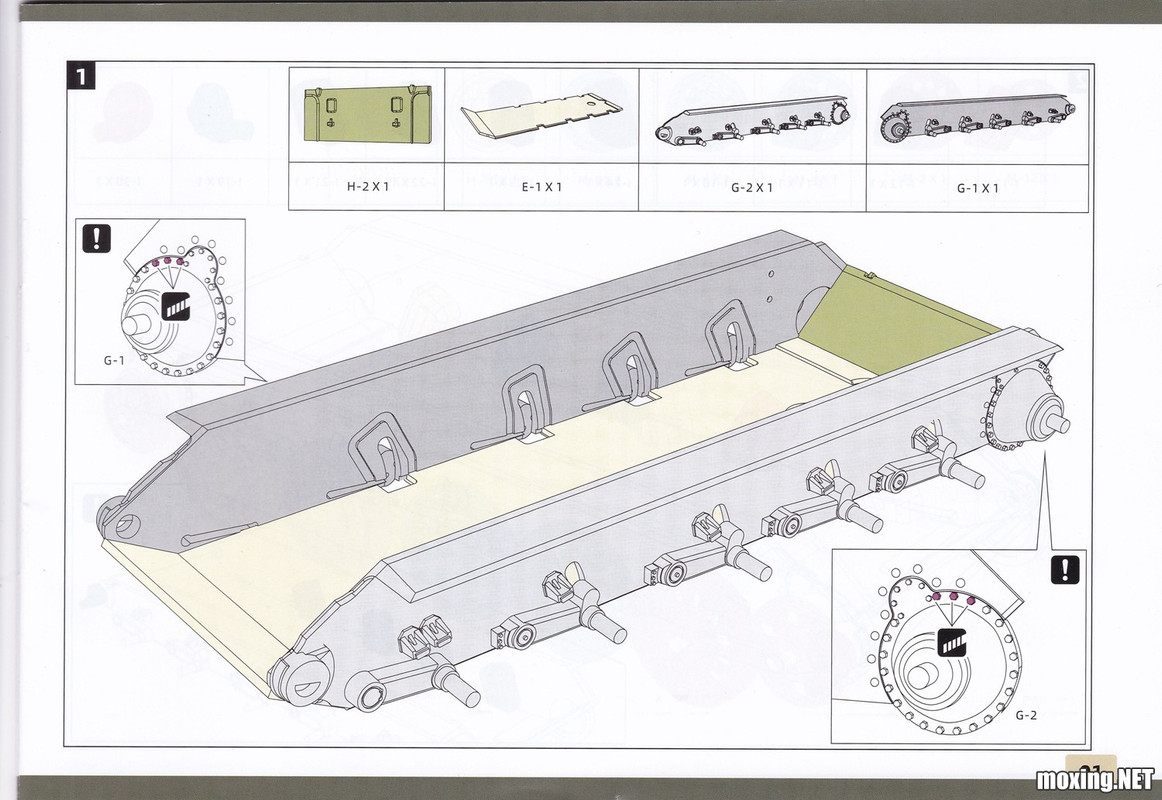Click the exclamation warning icon above G-1 detail
1162x800 pixels.
click(x=96, y=239)
